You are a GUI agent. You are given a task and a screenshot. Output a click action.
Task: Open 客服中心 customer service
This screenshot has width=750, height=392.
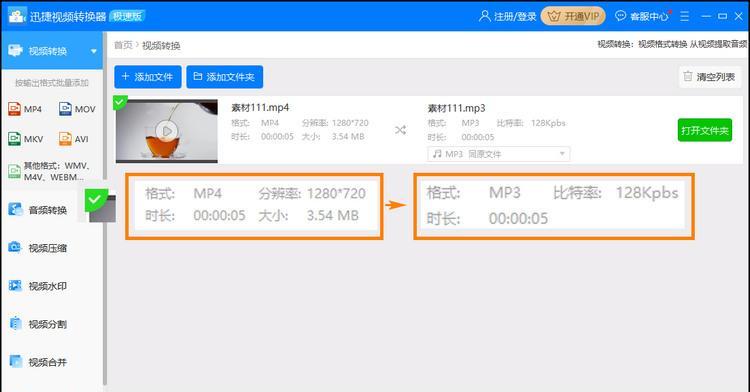(642, 16)
